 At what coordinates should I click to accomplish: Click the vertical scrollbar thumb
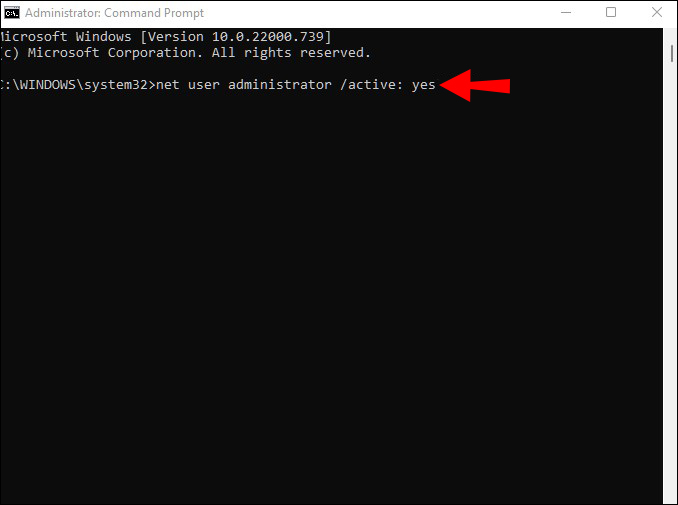click(672, 53)
